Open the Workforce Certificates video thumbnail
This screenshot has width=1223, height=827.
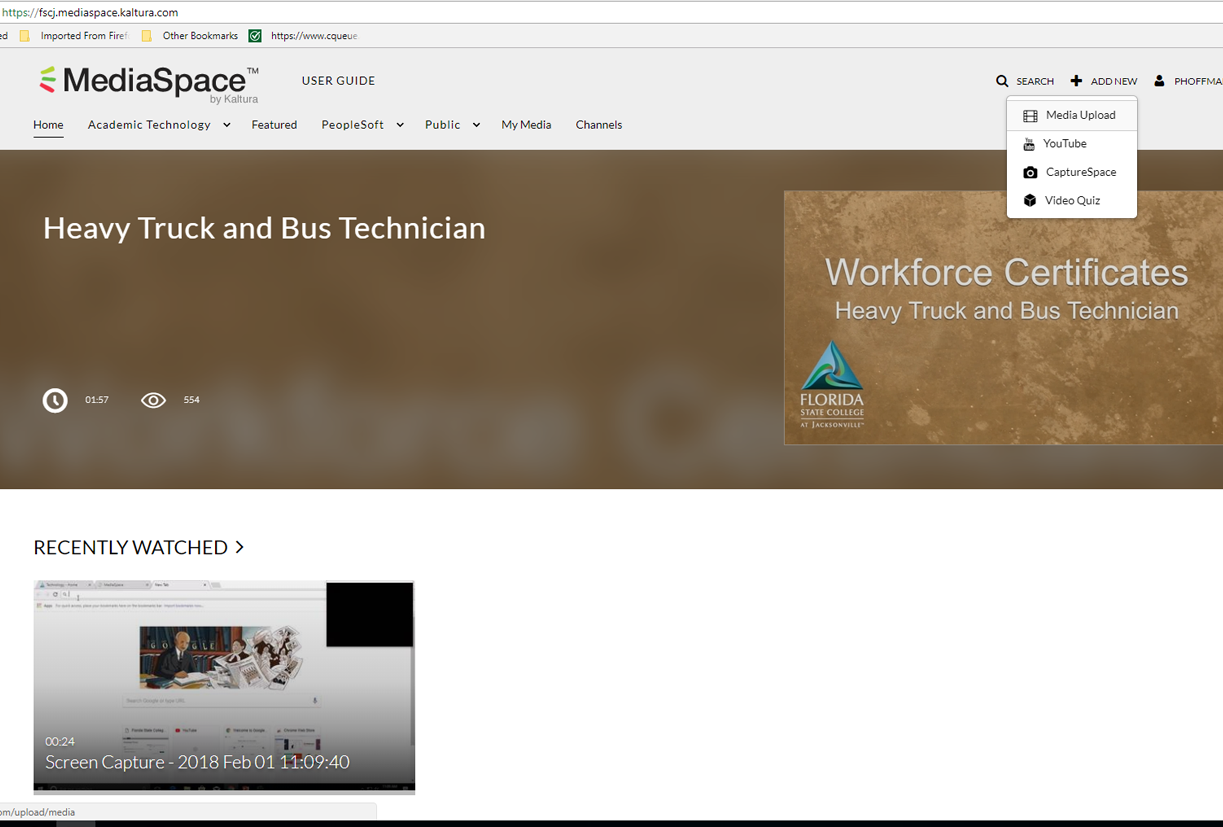pyautogui.click(x=1003, y=318)
